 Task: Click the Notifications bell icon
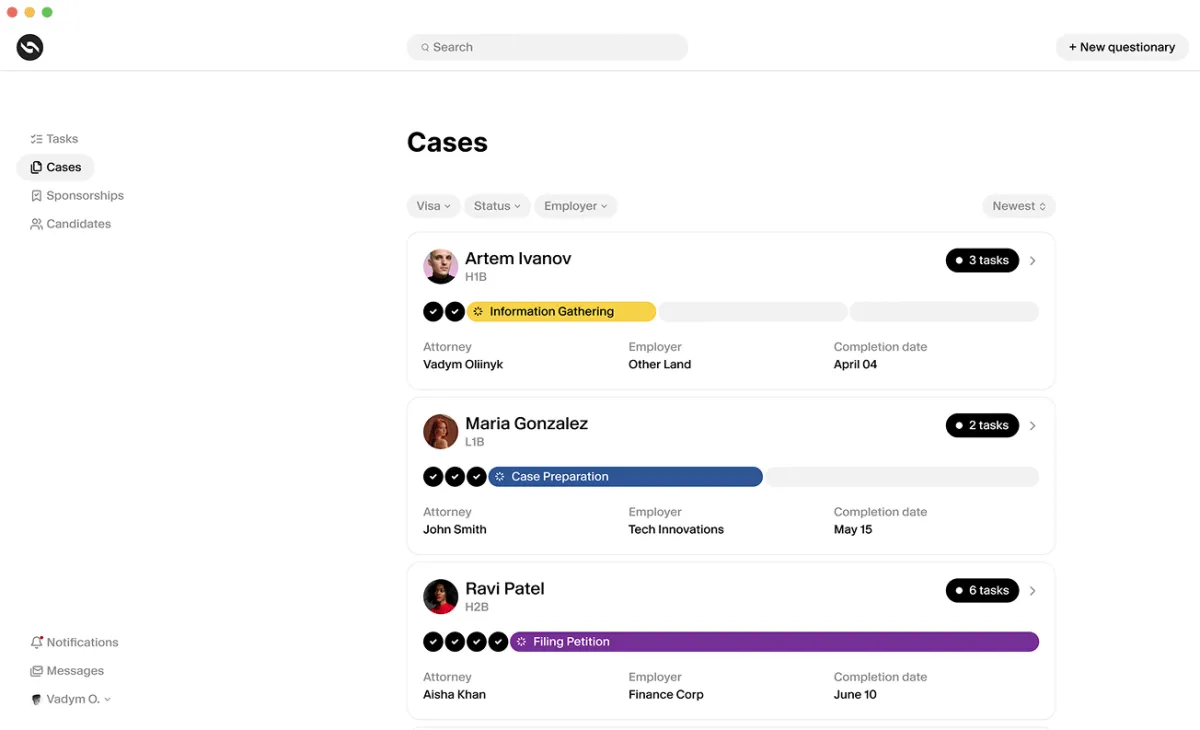(36, 642)
